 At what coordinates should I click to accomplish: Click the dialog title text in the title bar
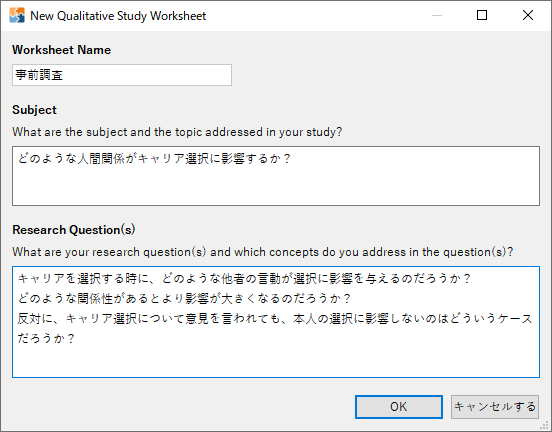[x=118, y=16]
